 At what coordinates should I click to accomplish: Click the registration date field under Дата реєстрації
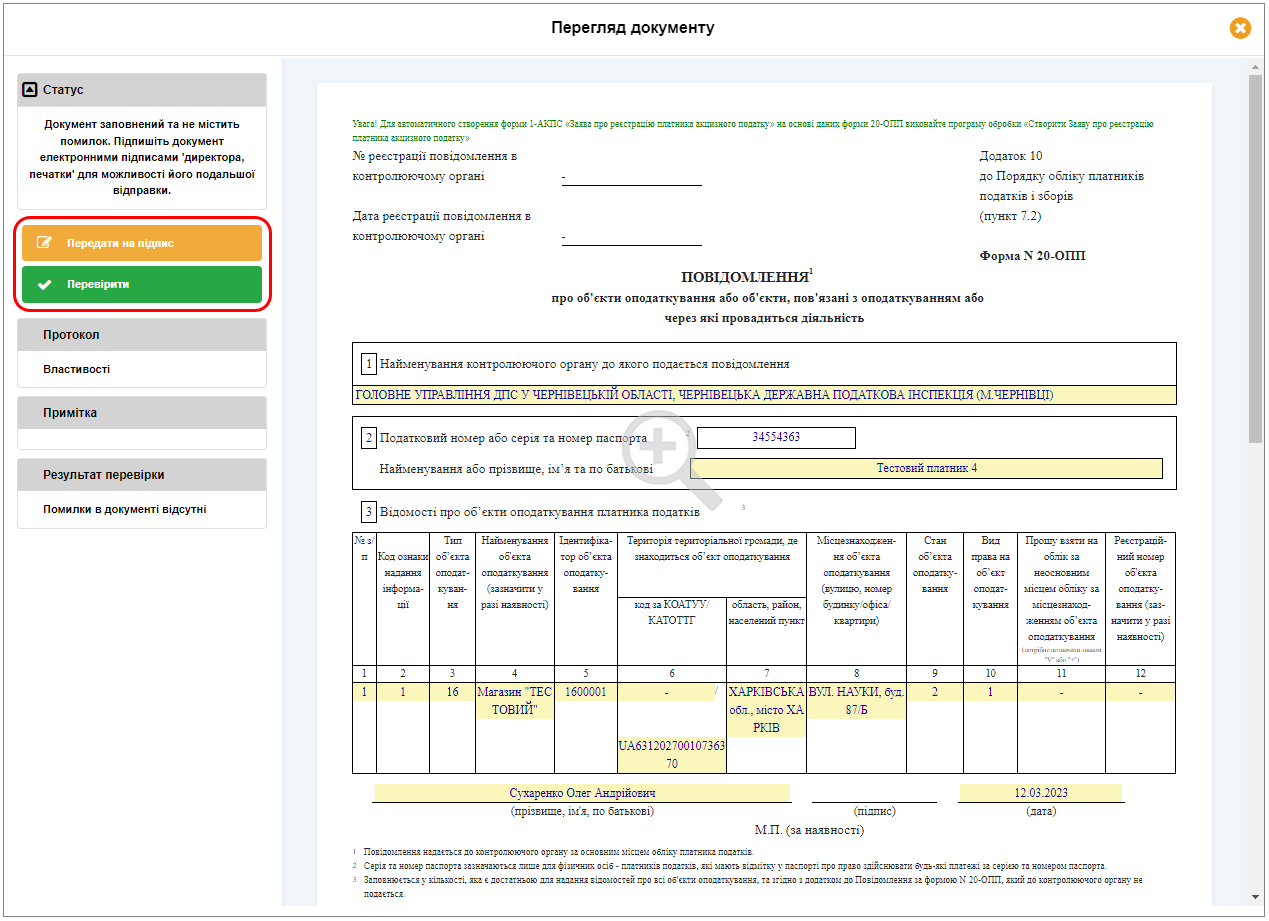632,237
